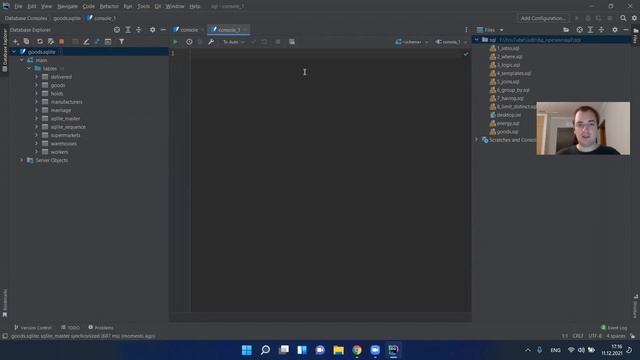Screen dimensions: 640x360
Task: Click the Filter funnel icon in Database Explorer
Action: point(122,42)
